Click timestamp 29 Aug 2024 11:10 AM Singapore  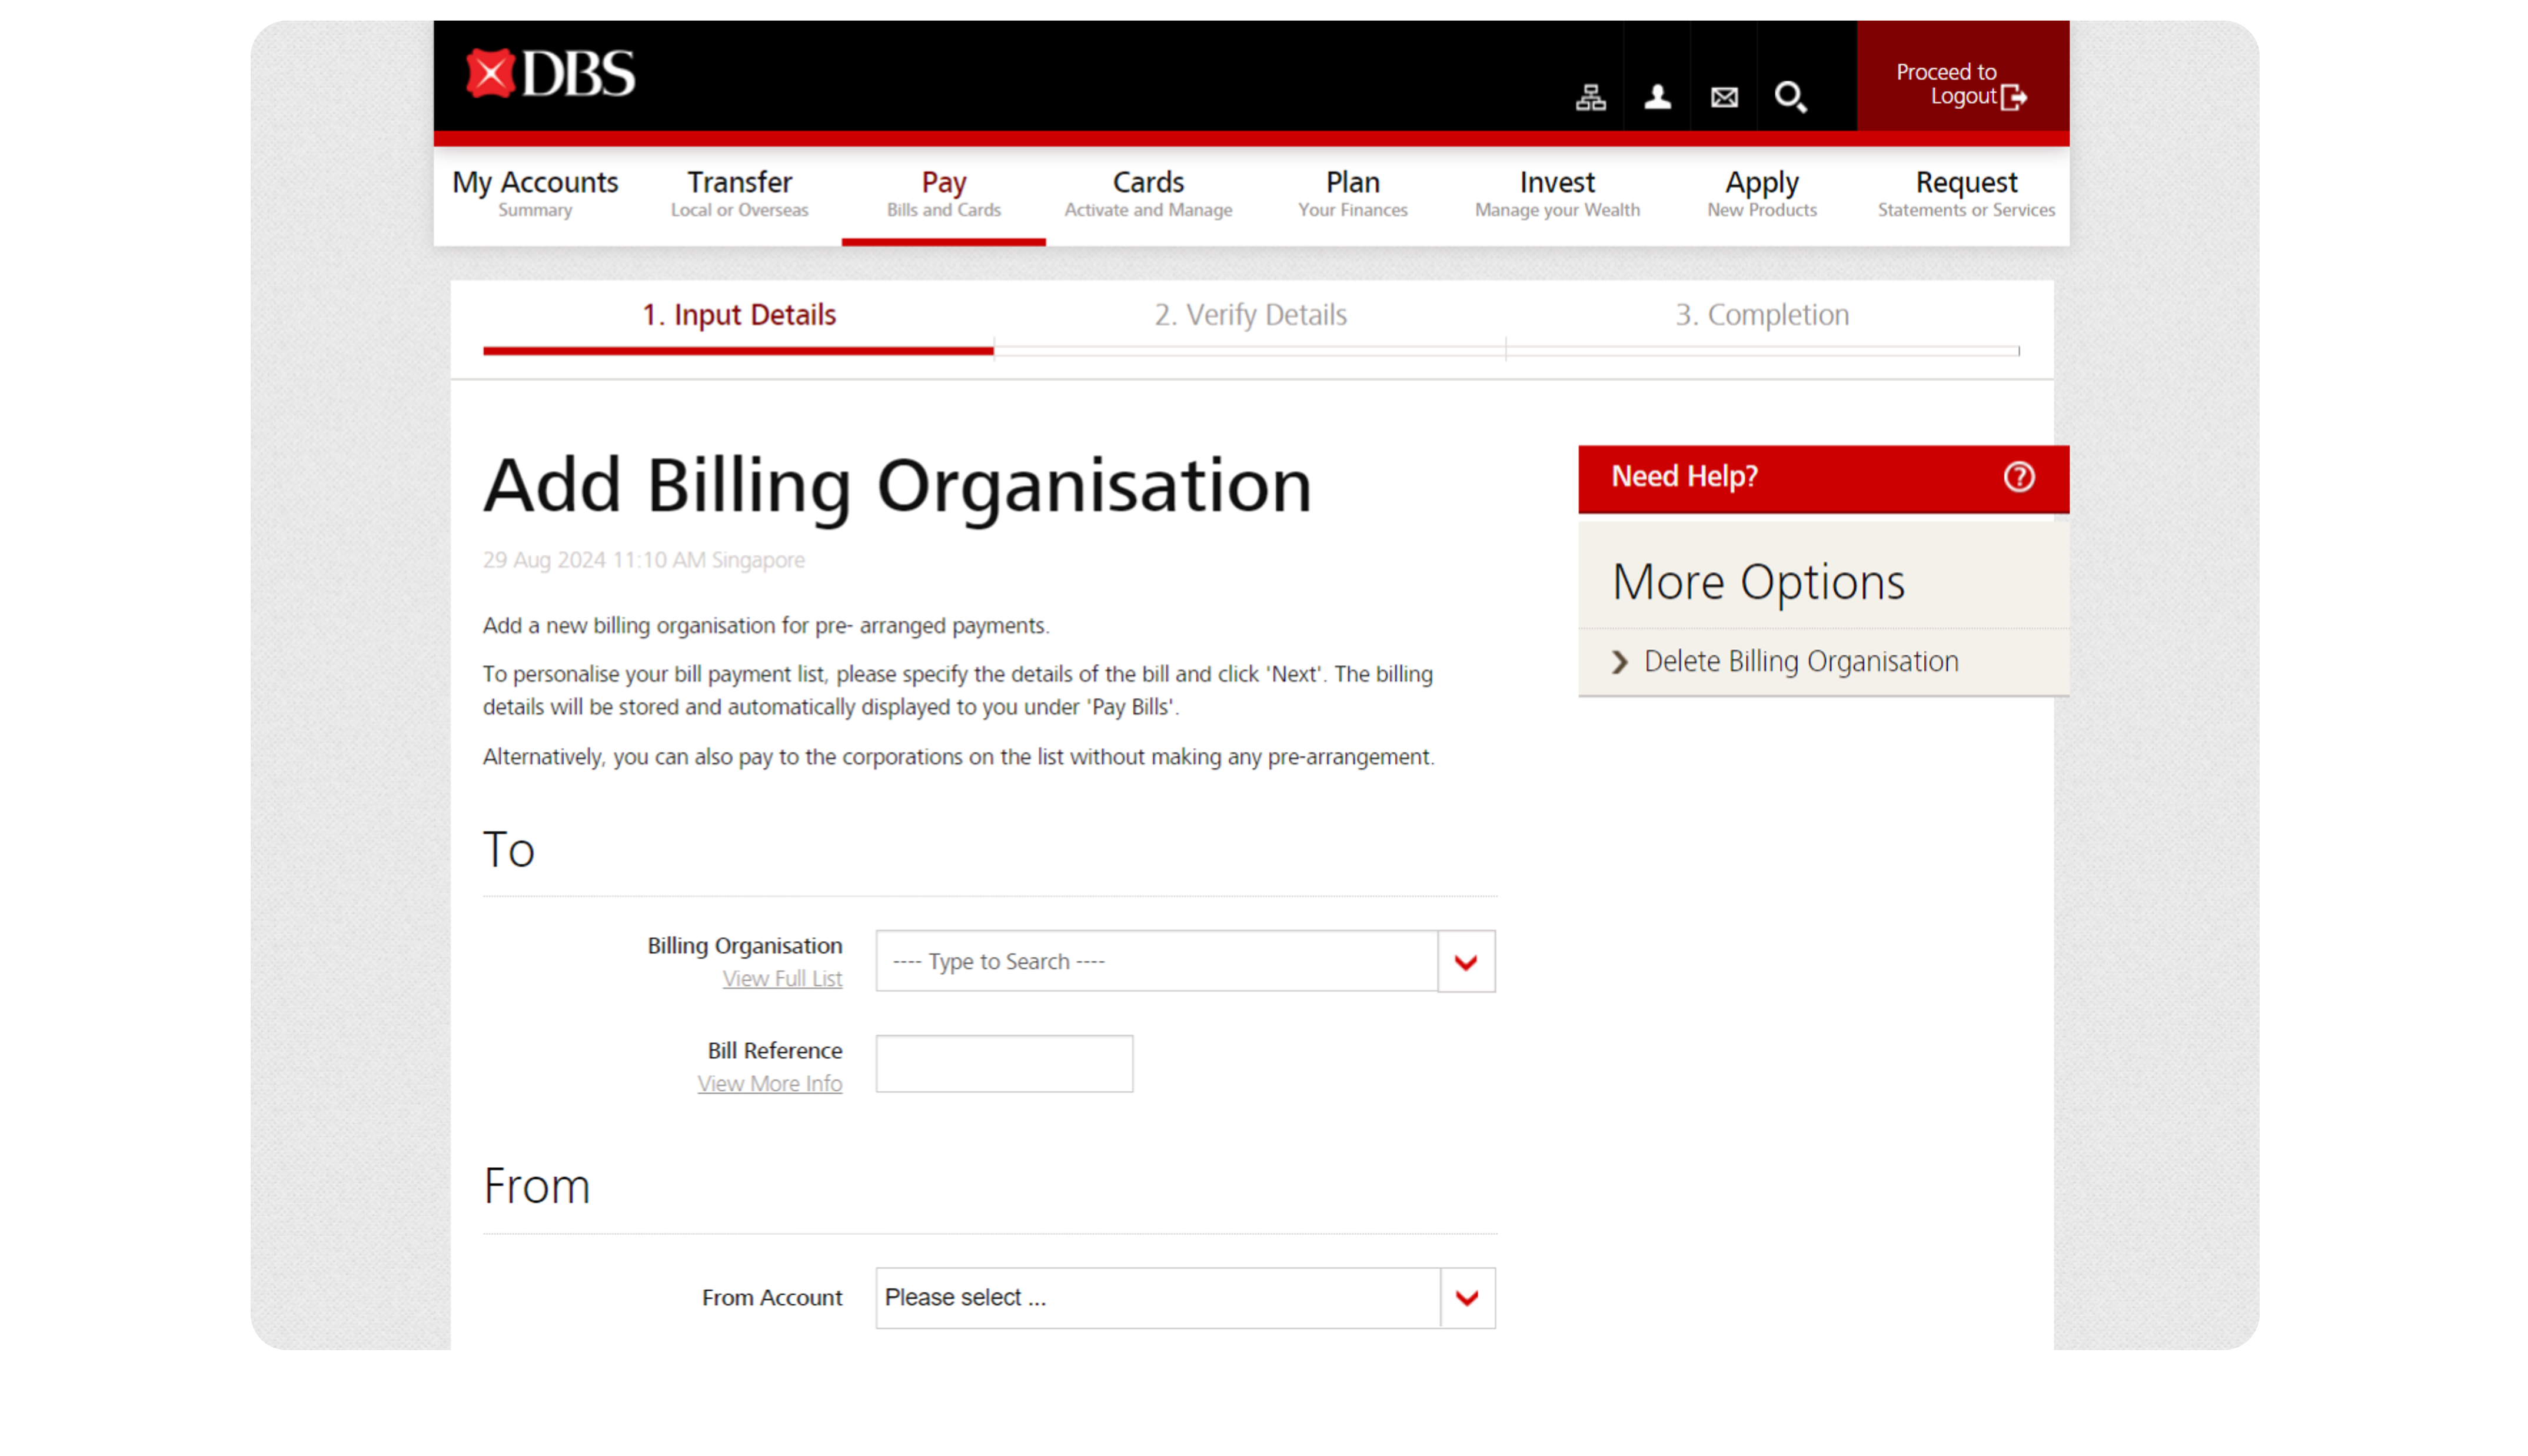pos(643,560)
